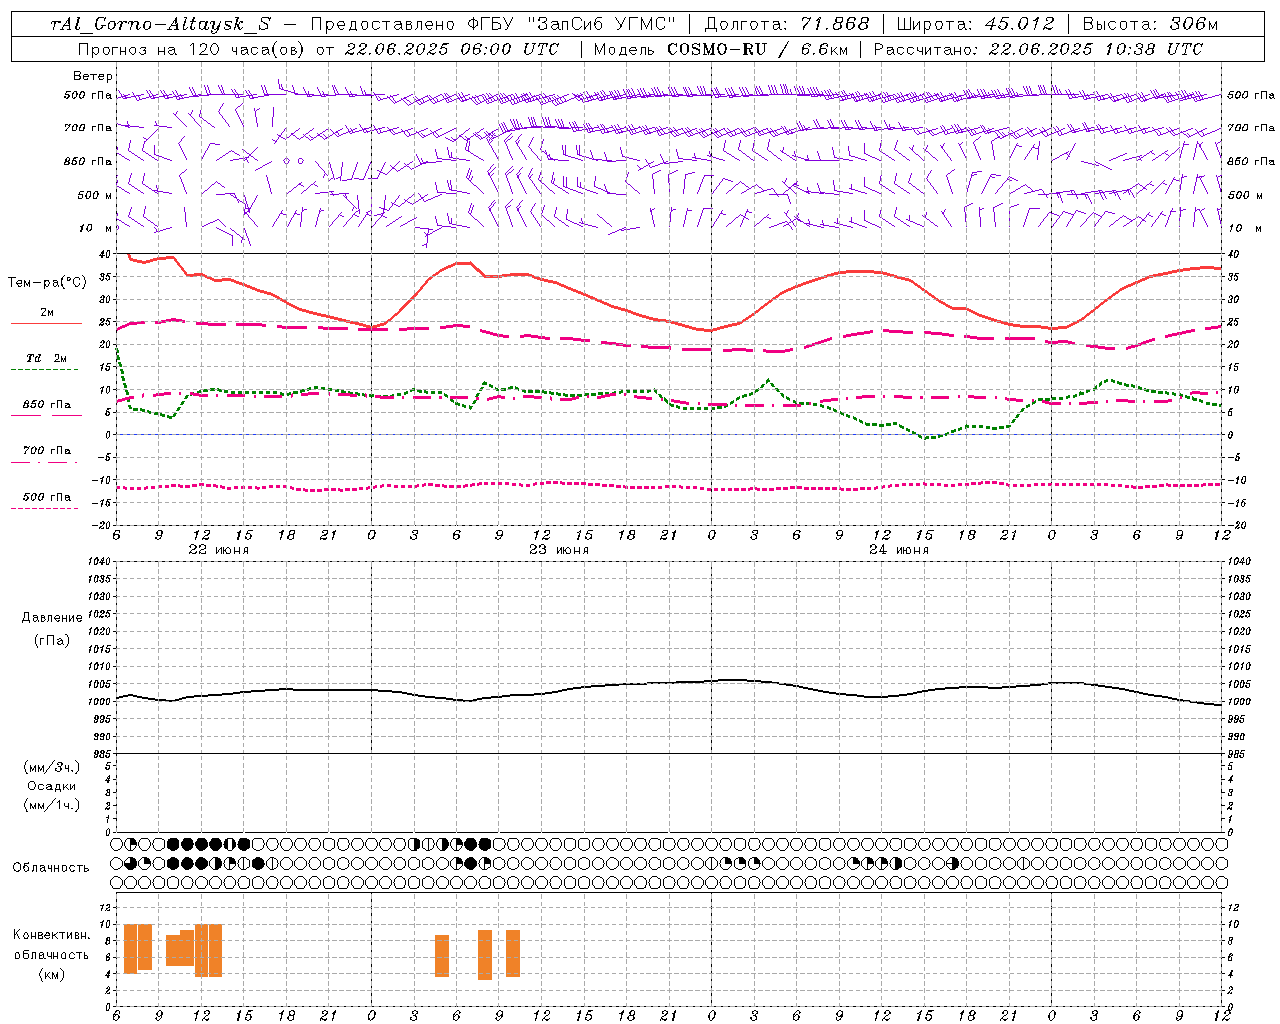
Task: Click the 500 гПа temperature legend entry
Action: 46,496
